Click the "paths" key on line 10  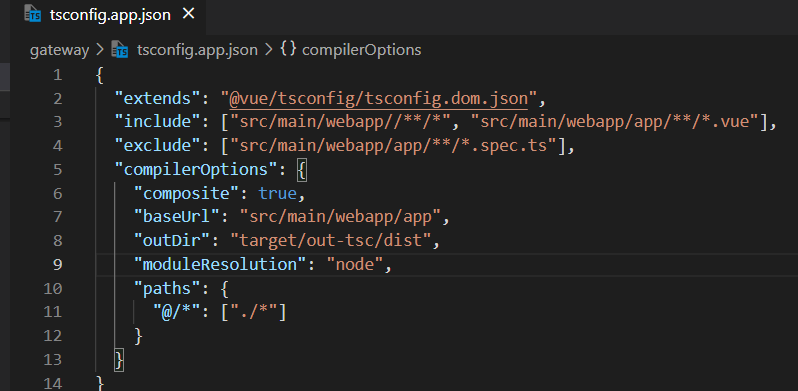168,289
